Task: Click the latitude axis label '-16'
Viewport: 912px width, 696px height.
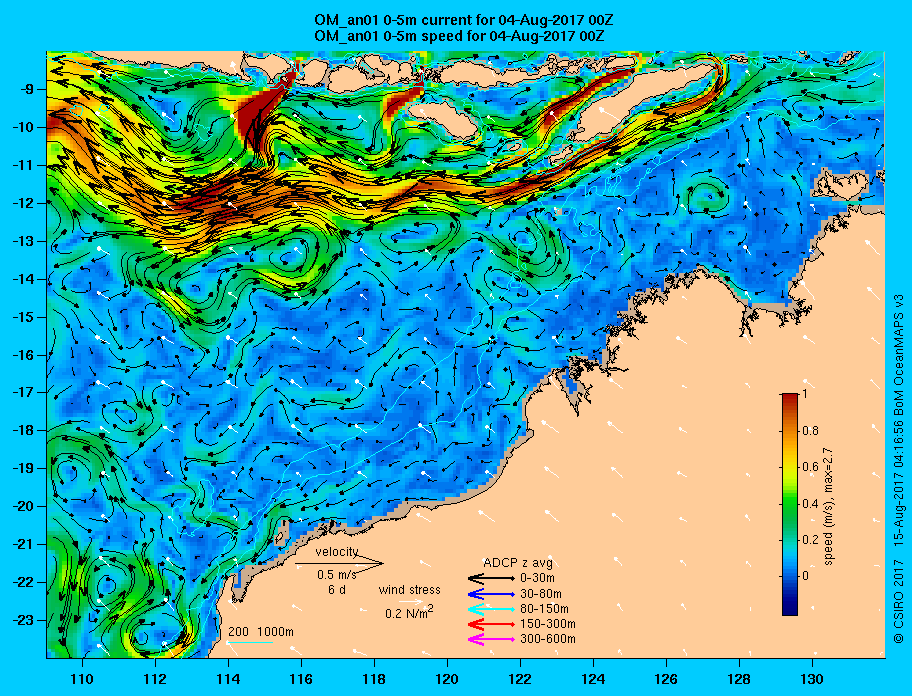Action: (24, 355)
